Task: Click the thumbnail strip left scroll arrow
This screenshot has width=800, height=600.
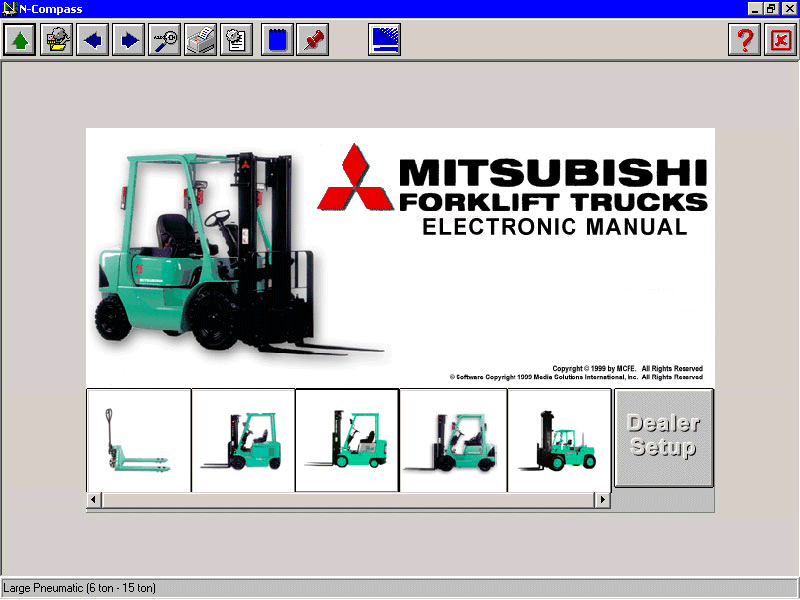Action: [93, 499]
